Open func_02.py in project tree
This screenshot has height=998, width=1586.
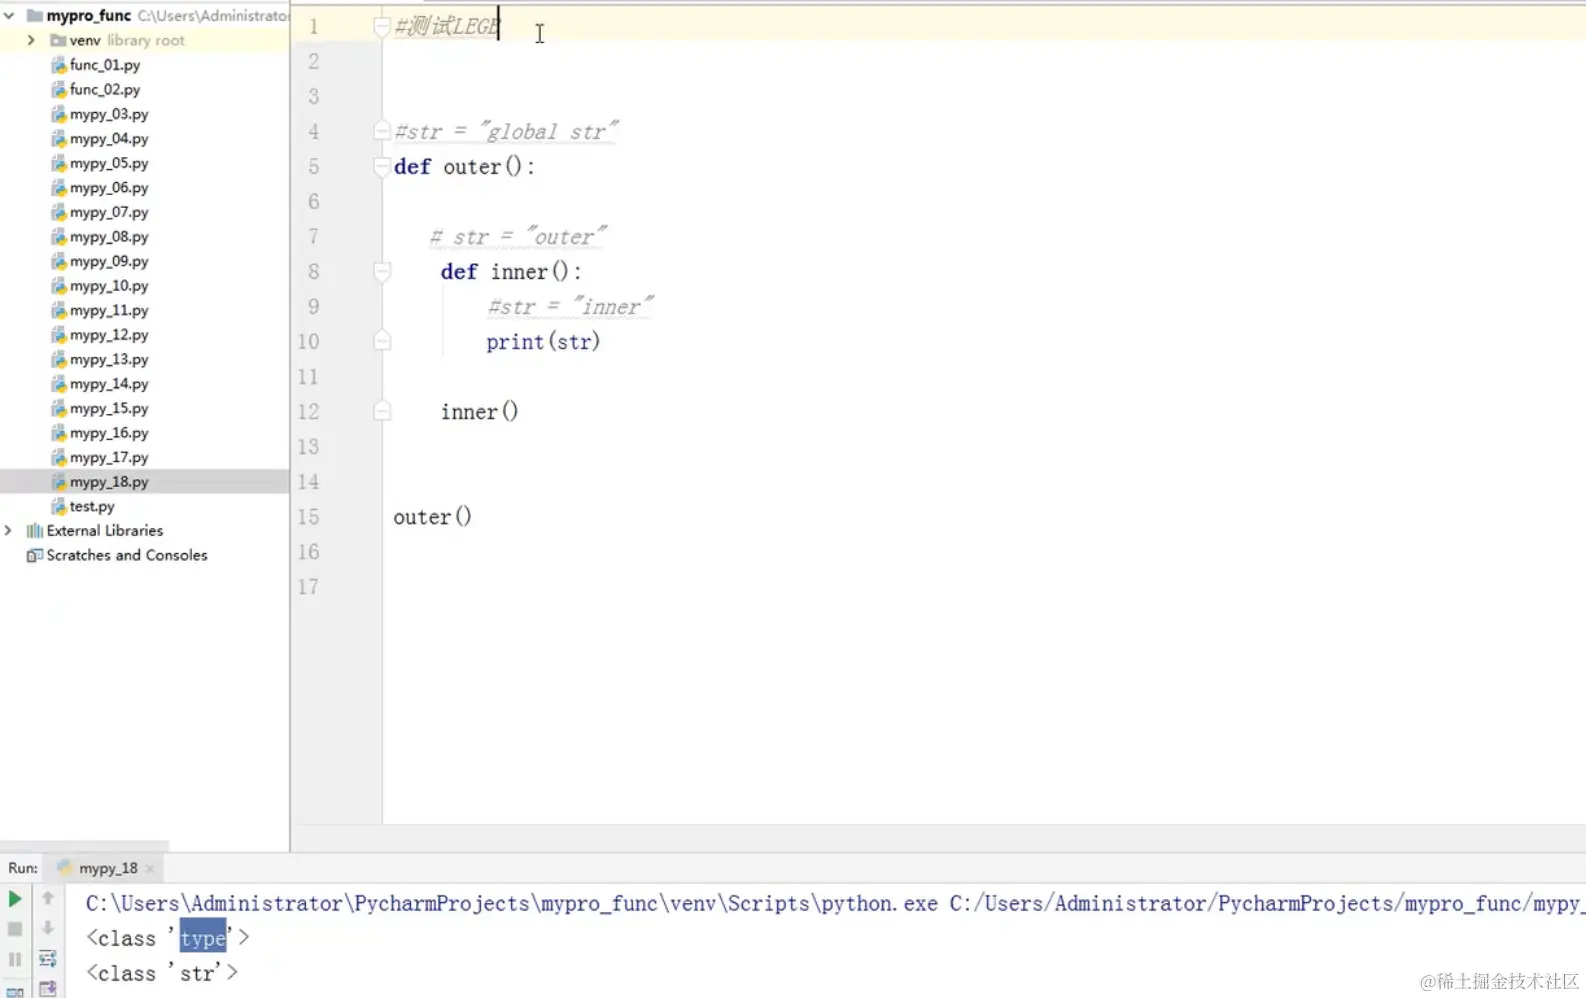click(104, 89)
